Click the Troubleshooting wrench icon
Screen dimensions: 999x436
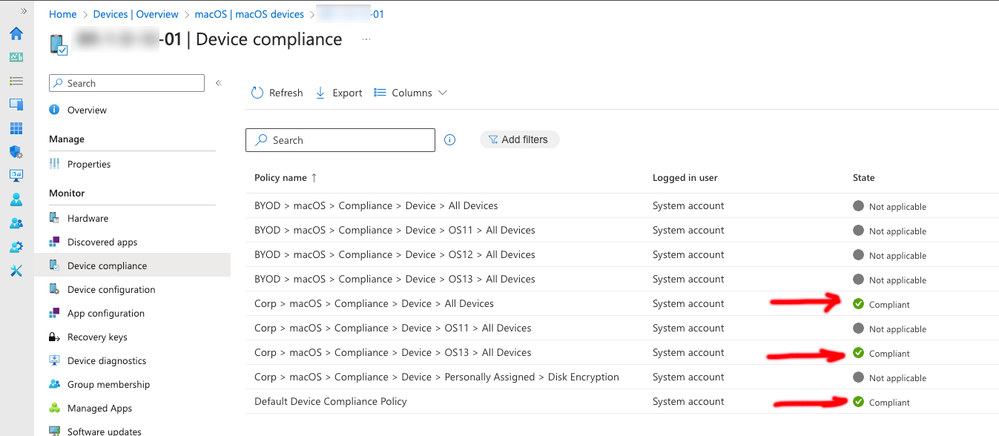click(16, 271)
